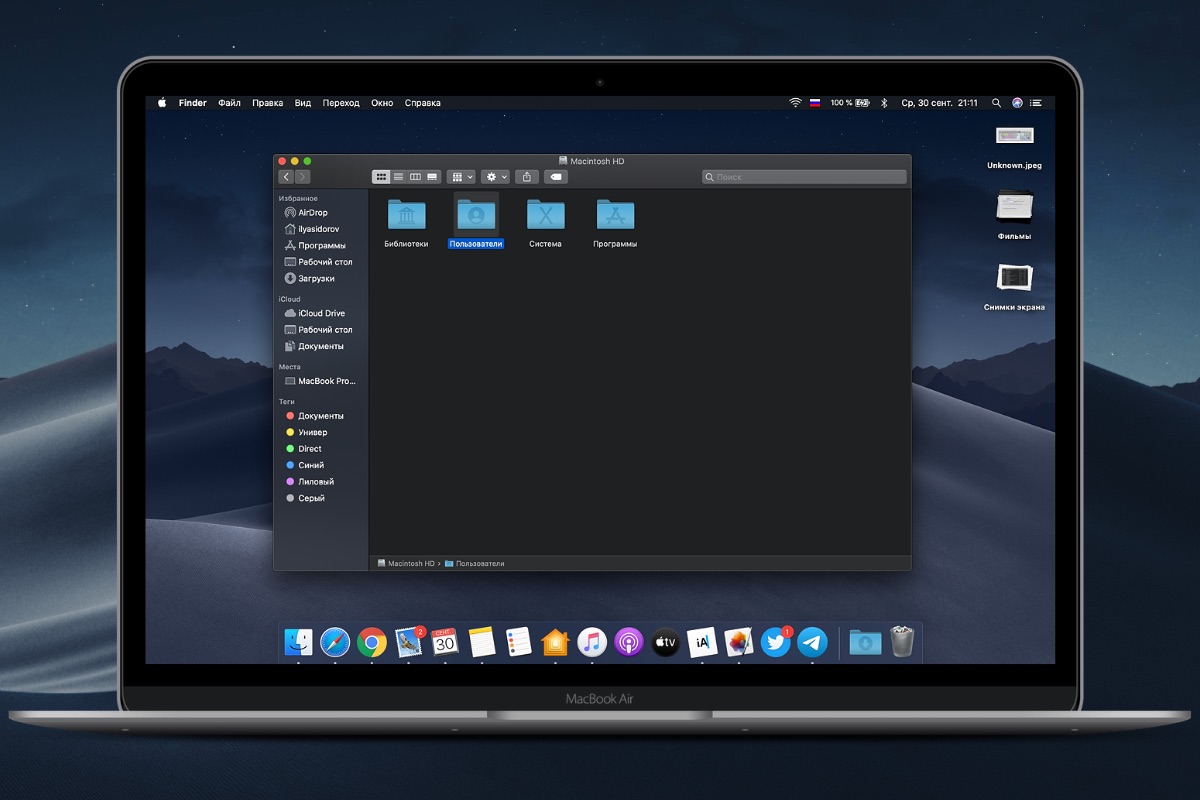Open the Переход menu
The image size is (1200, 800).
click(x=341, y=103)
